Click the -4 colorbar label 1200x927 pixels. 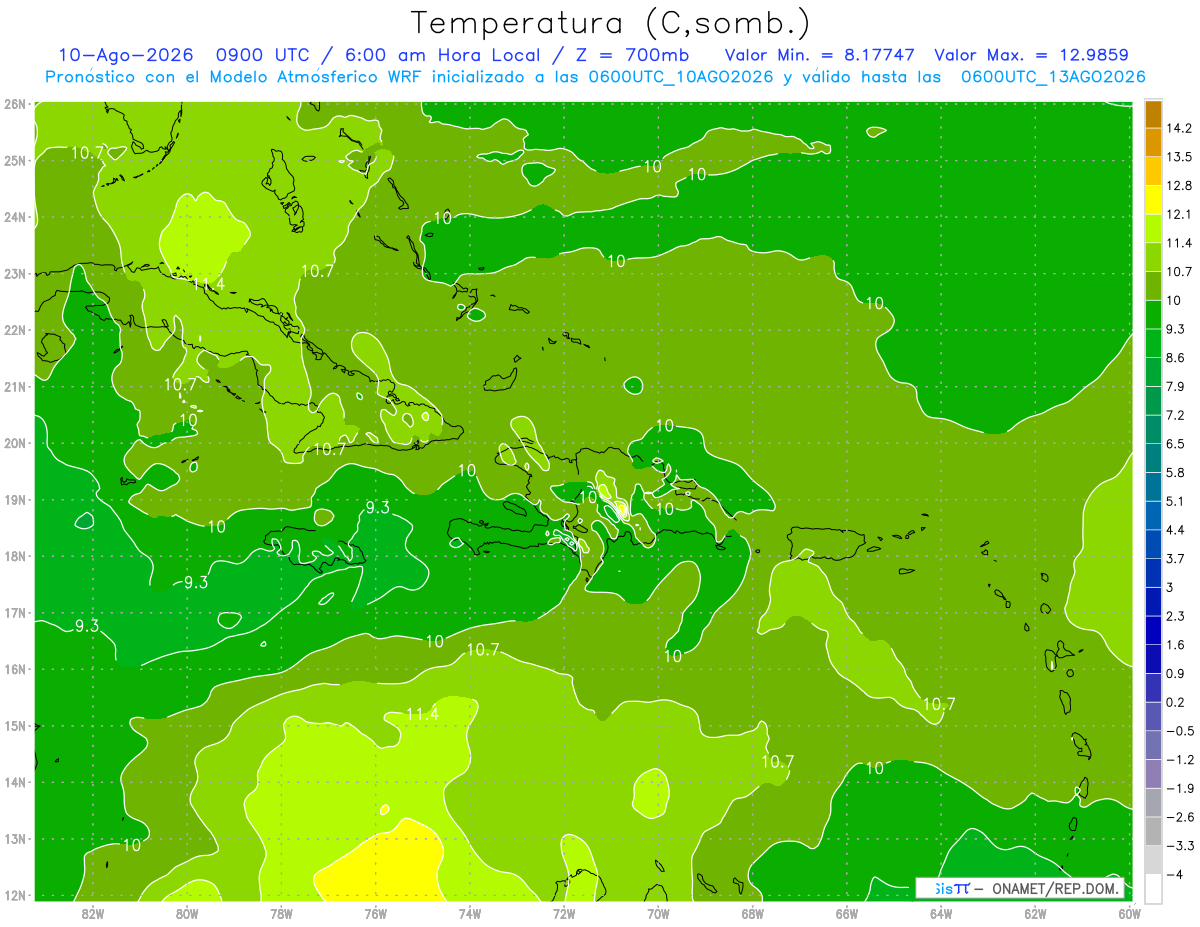pyautogui.click(x=1175, y=874)
